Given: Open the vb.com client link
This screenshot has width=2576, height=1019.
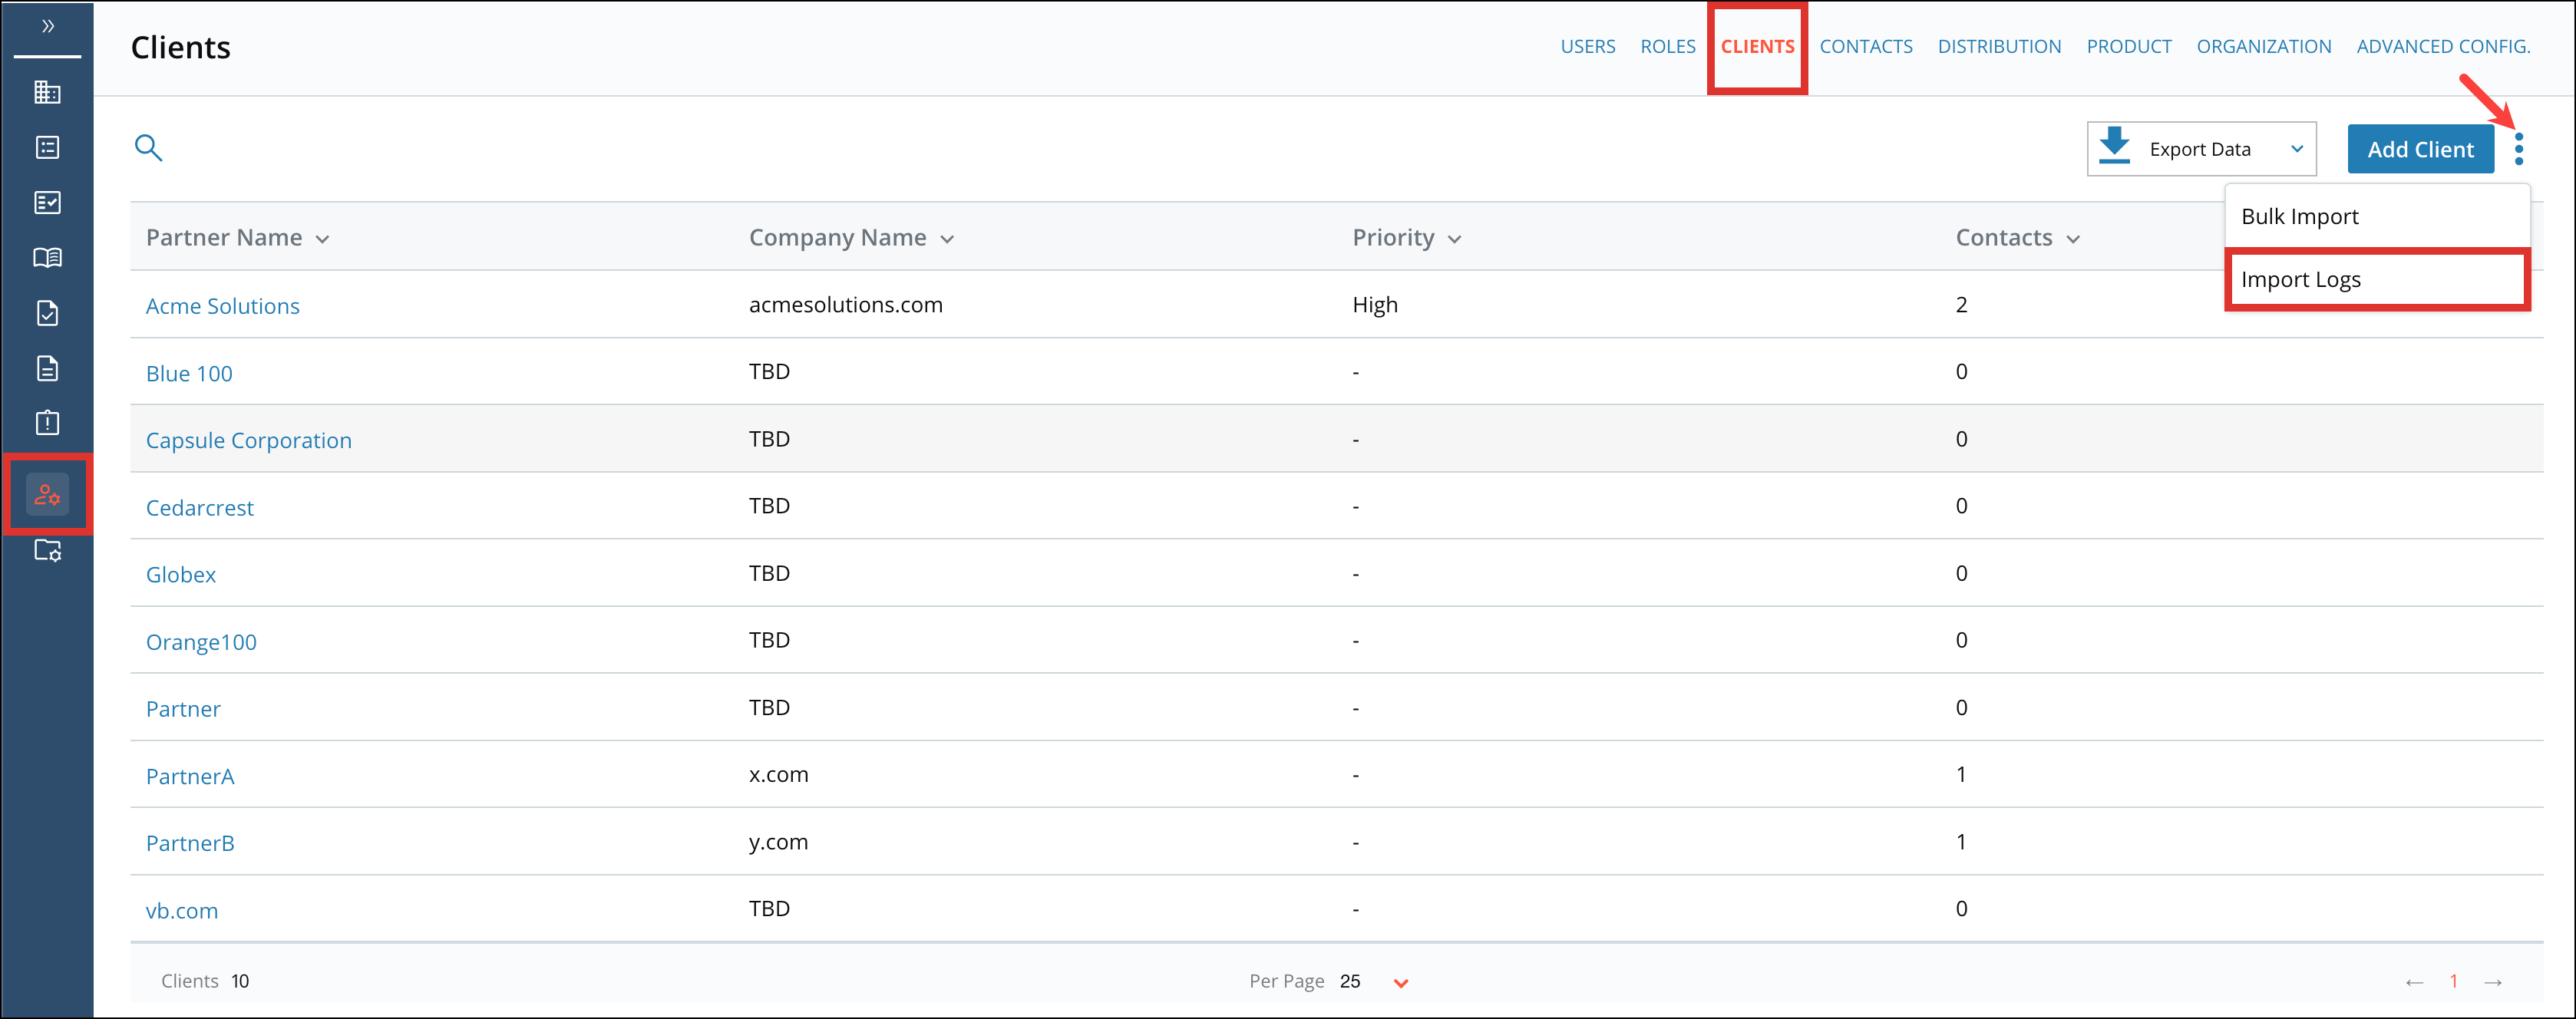Looking at the screenshot, I should 182,910.
